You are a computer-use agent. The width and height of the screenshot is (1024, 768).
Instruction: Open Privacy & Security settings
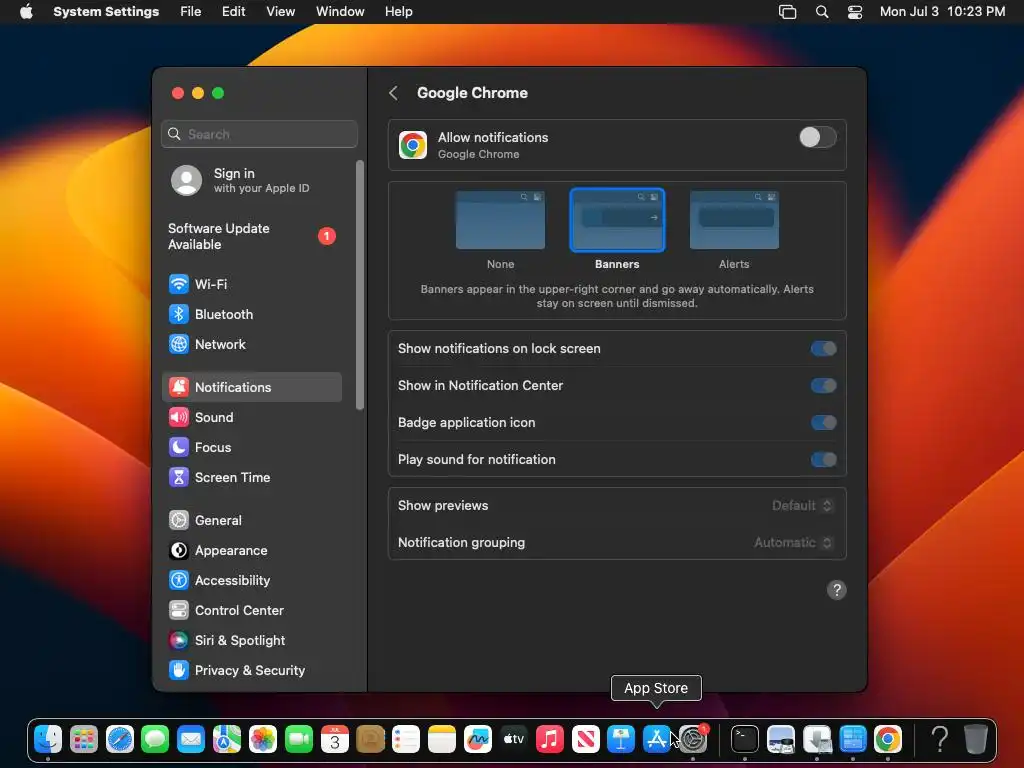[251, 671]
